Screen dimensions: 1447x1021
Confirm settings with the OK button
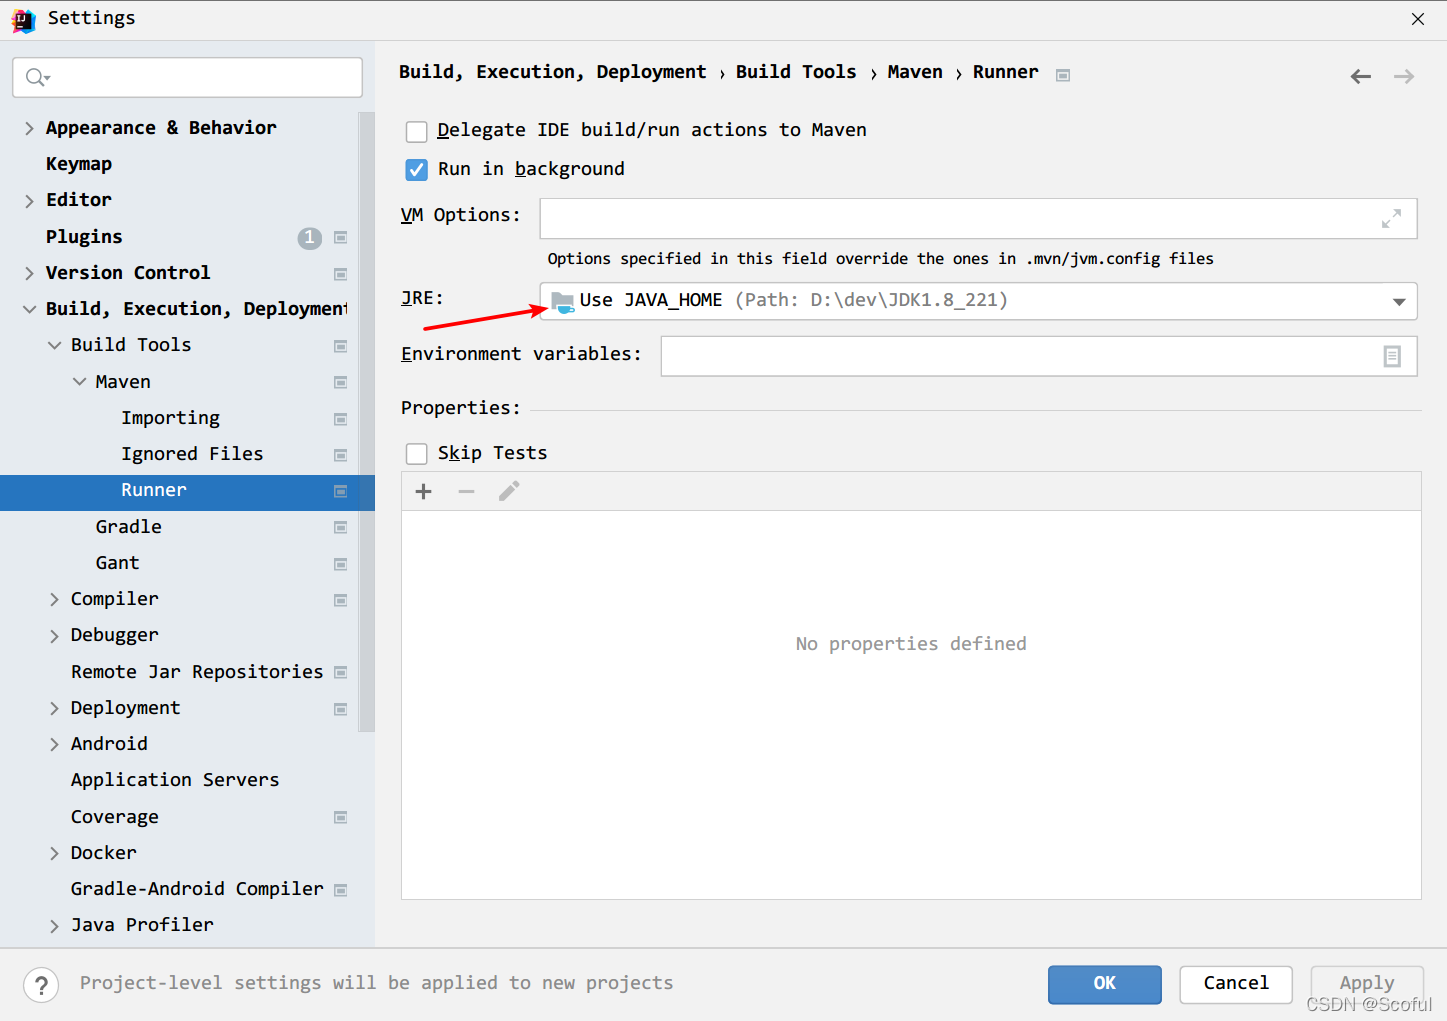pos(1104,984)
